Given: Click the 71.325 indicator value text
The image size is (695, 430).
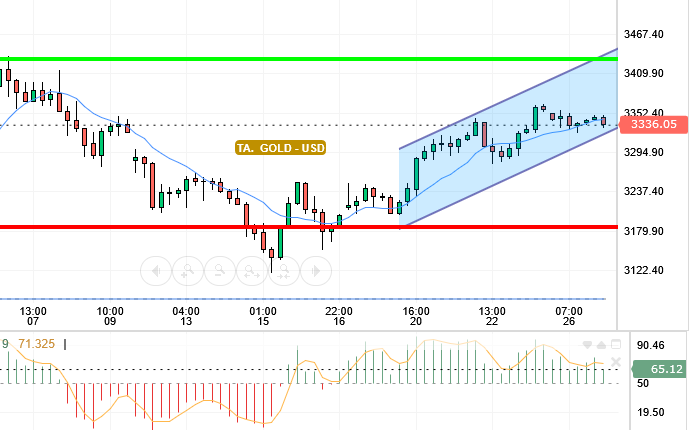Looking at the screenshot, I should (36, 344).
